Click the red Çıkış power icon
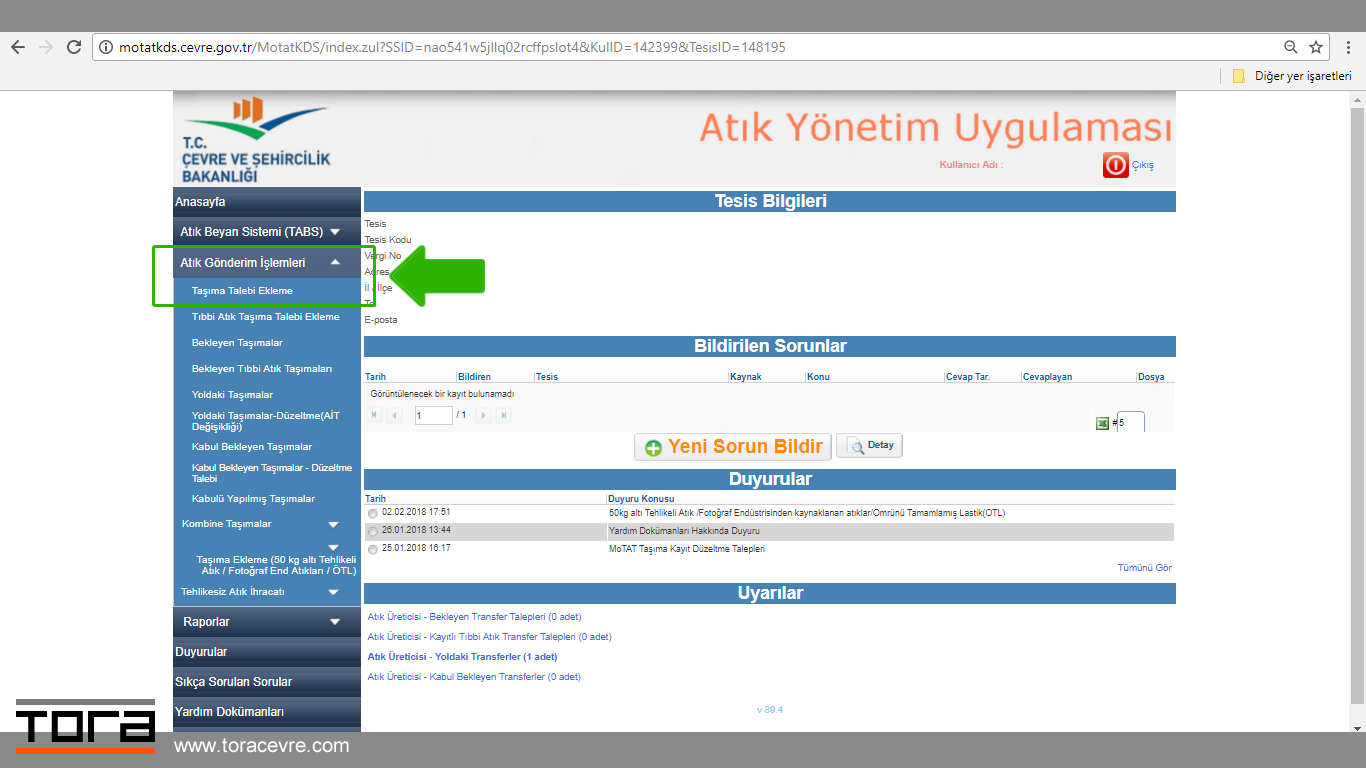The image size is (1366, 768). 1115,165
